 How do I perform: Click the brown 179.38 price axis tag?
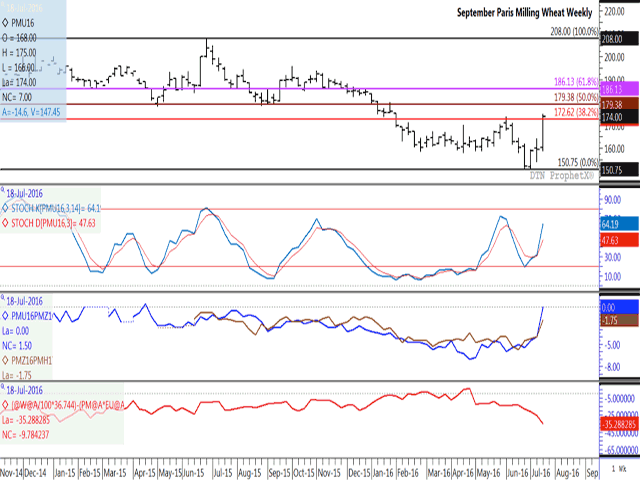click(620, 104)
